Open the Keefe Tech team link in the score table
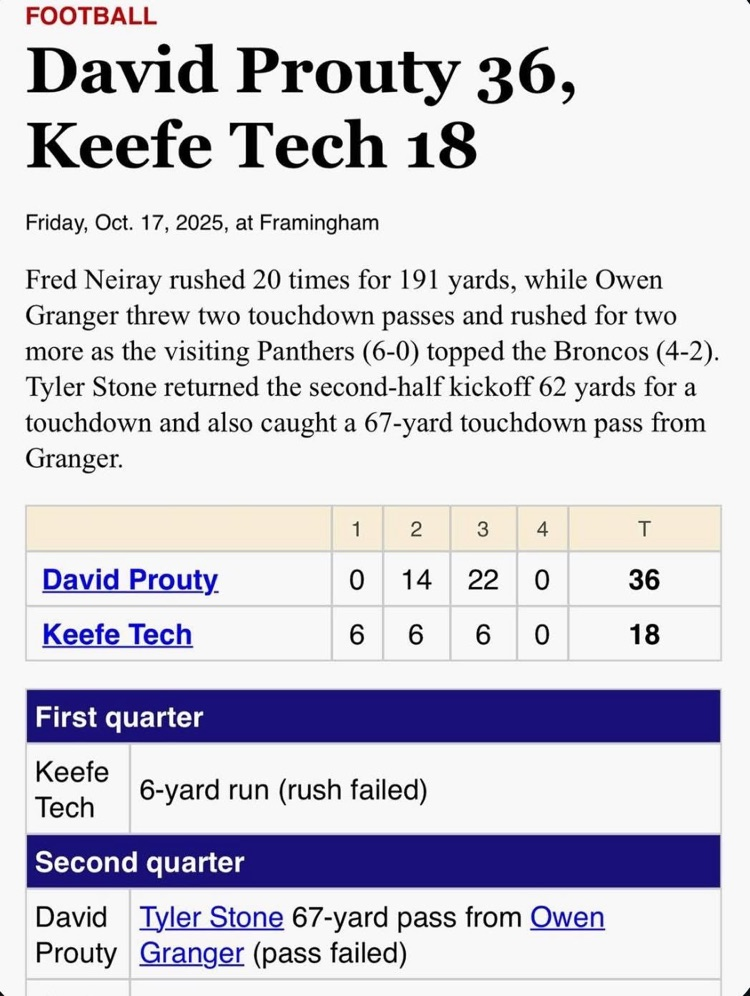This screenshot has width=750, height=996. pos(117,634)
